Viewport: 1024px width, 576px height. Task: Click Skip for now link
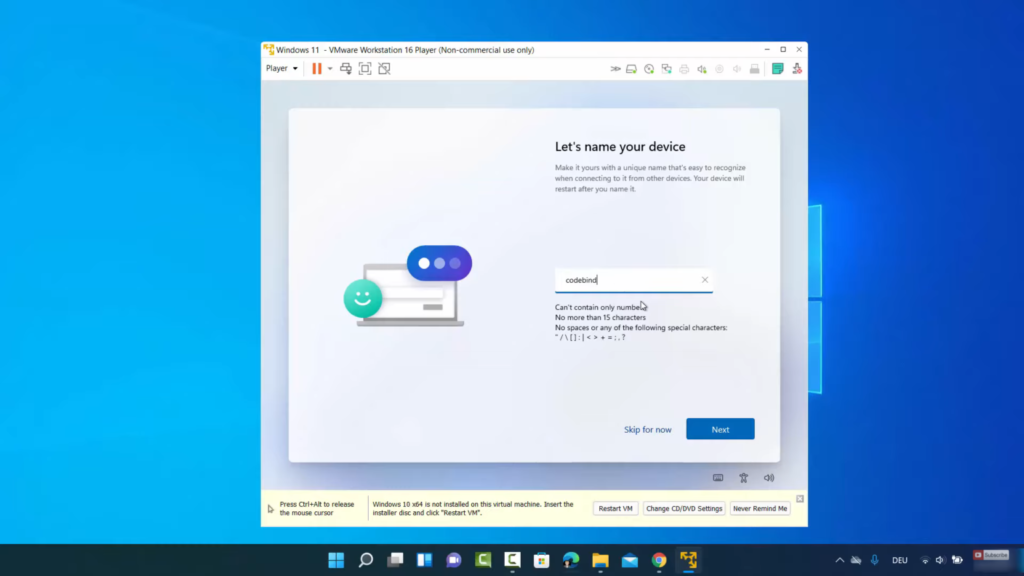(648, 430)
